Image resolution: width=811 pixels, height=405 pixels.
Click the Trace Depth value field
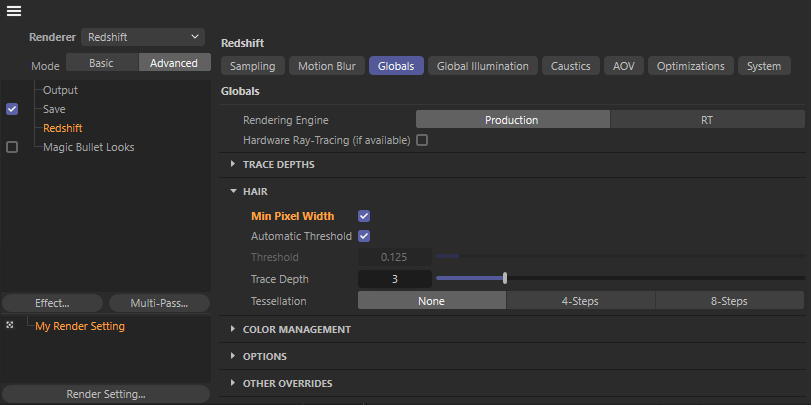[x=395, y=279]
